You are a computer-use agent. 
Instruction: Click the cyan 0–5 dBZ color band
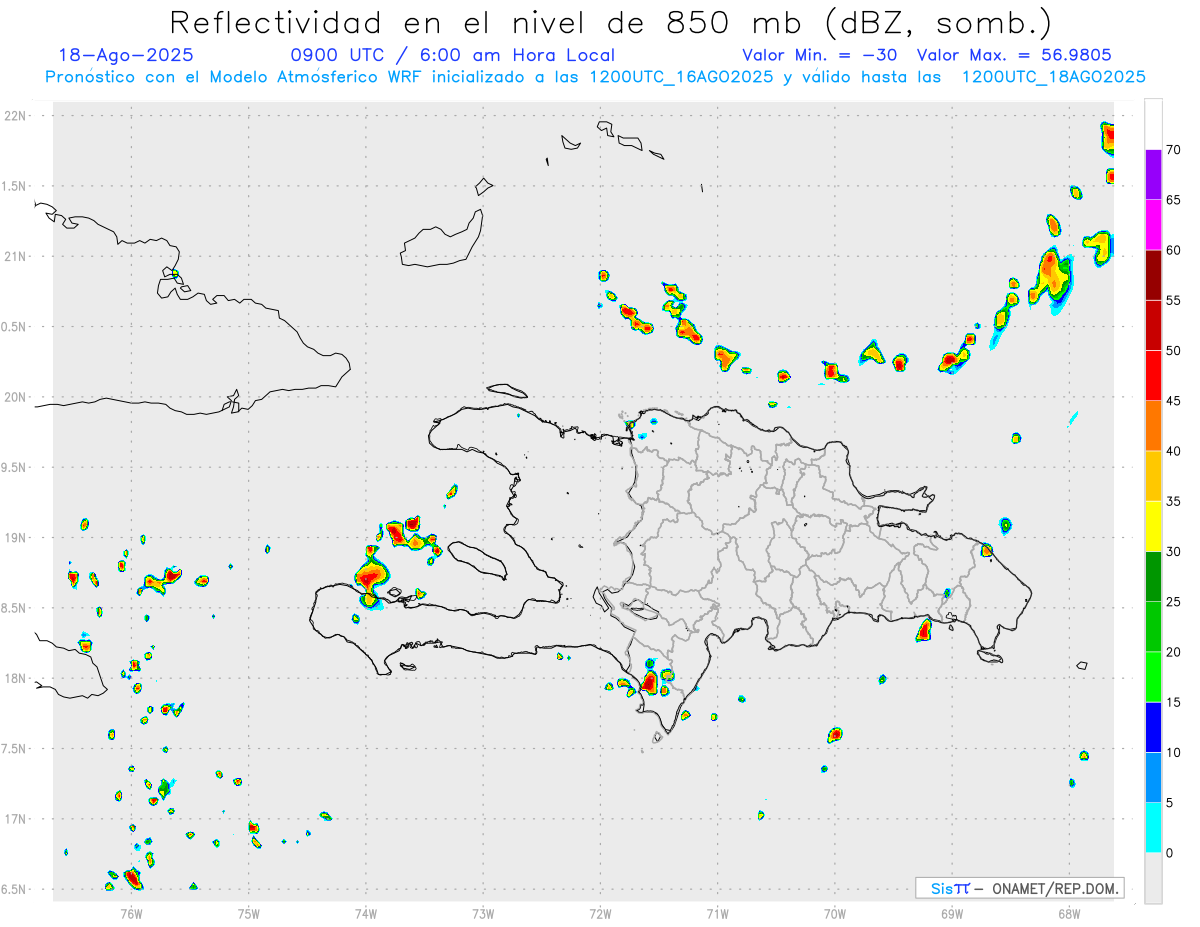[x=1153, y=828]
